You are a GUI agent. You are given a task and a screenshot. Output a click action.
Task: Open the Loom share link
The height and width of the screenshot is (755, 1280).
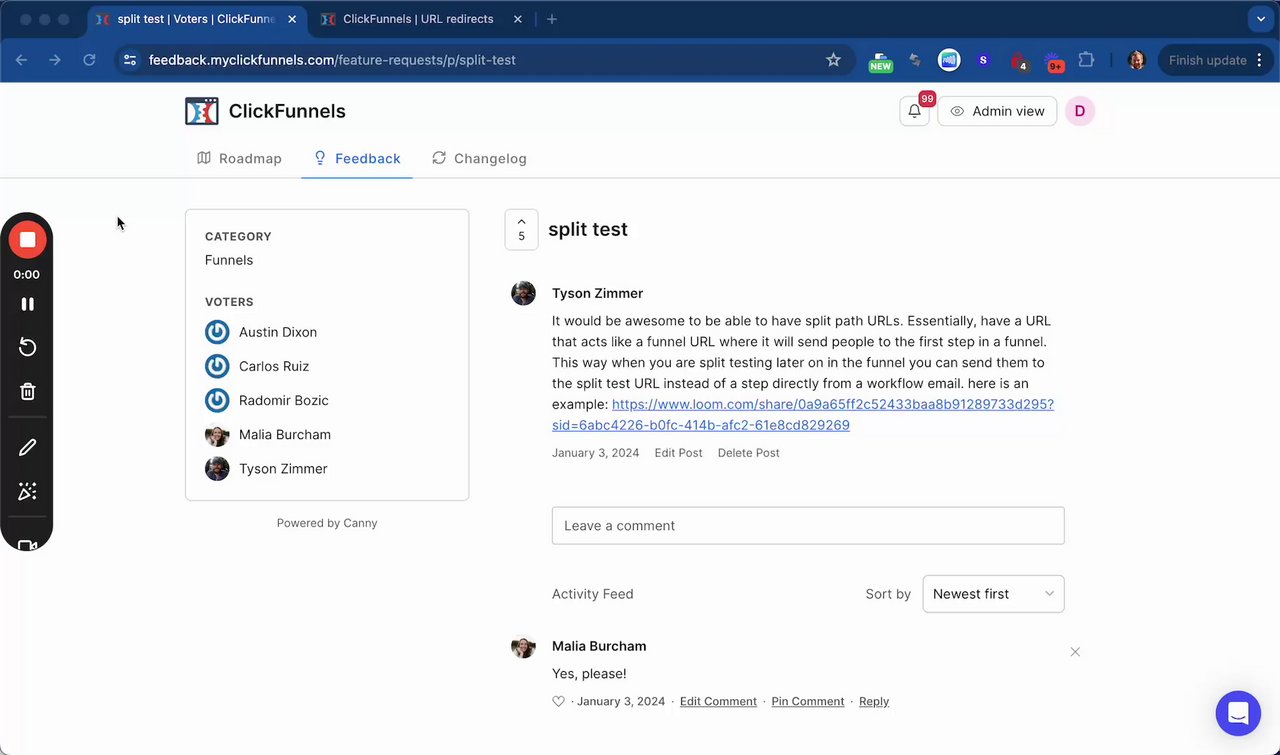803,415
